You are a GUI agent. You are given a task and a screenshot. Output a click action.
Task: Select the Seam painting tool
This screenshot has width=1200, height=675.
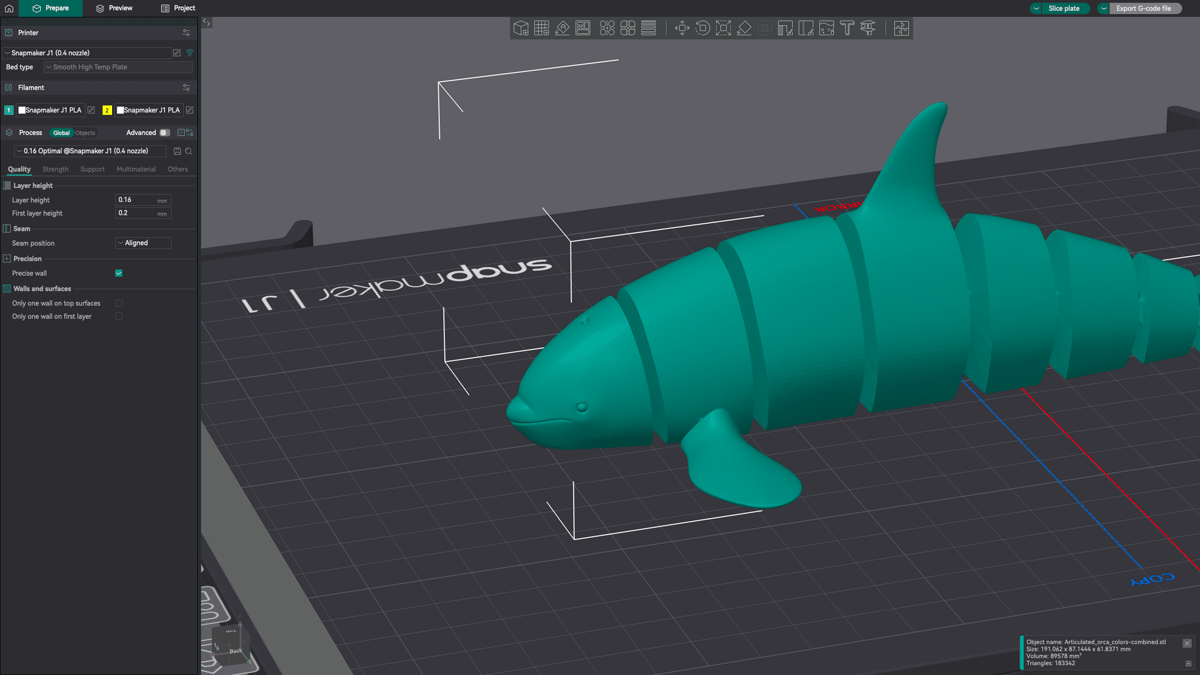click(806, 28)
